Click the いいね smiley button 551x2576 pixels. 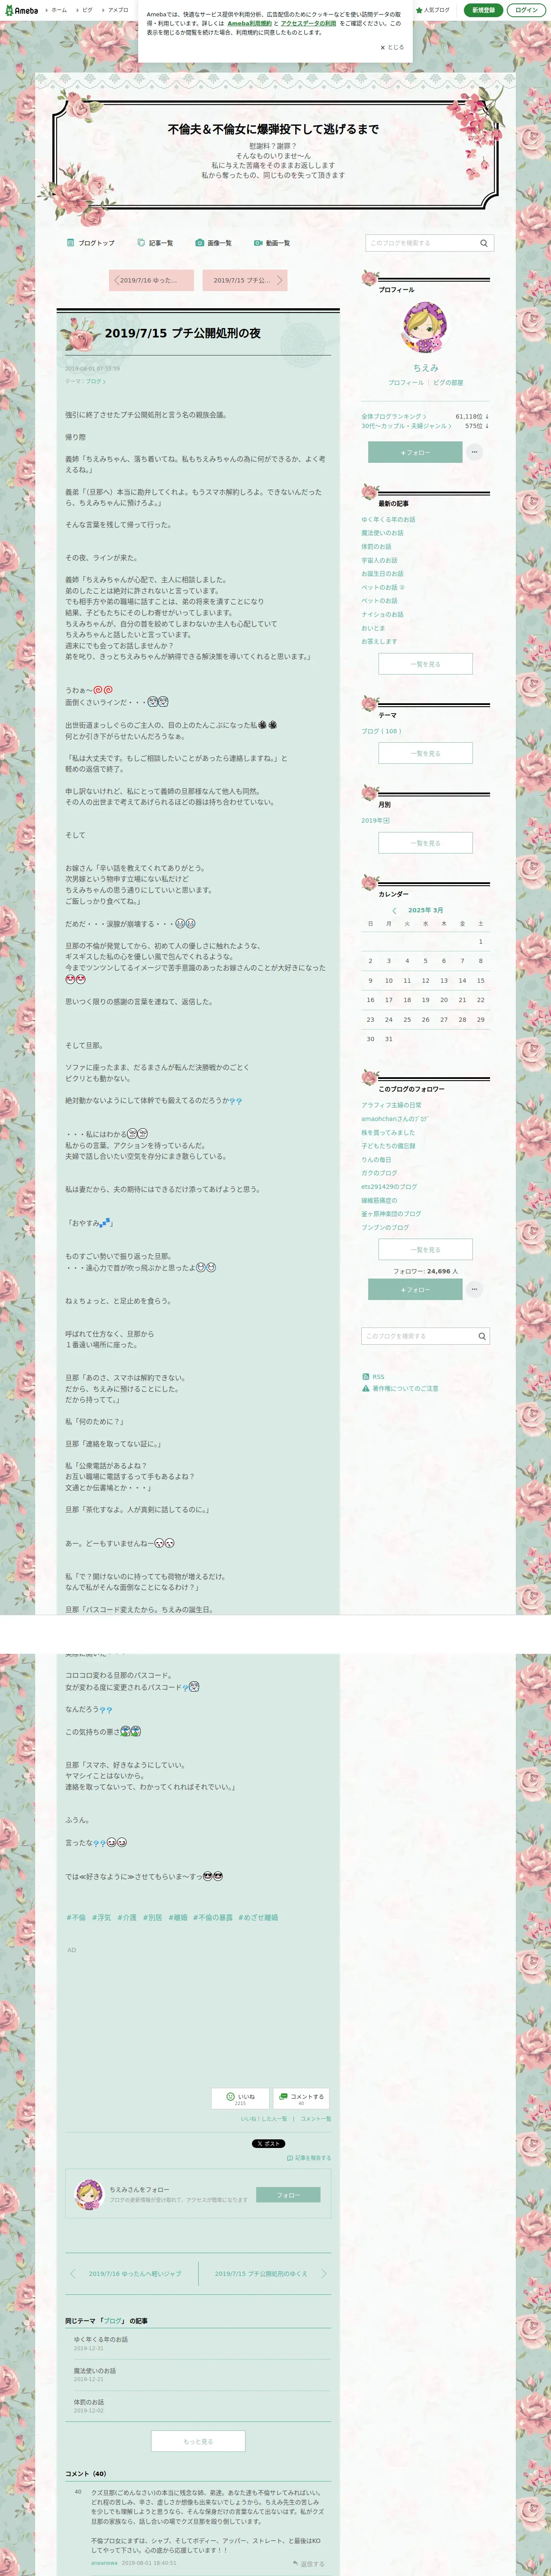tap(240, 2099)
